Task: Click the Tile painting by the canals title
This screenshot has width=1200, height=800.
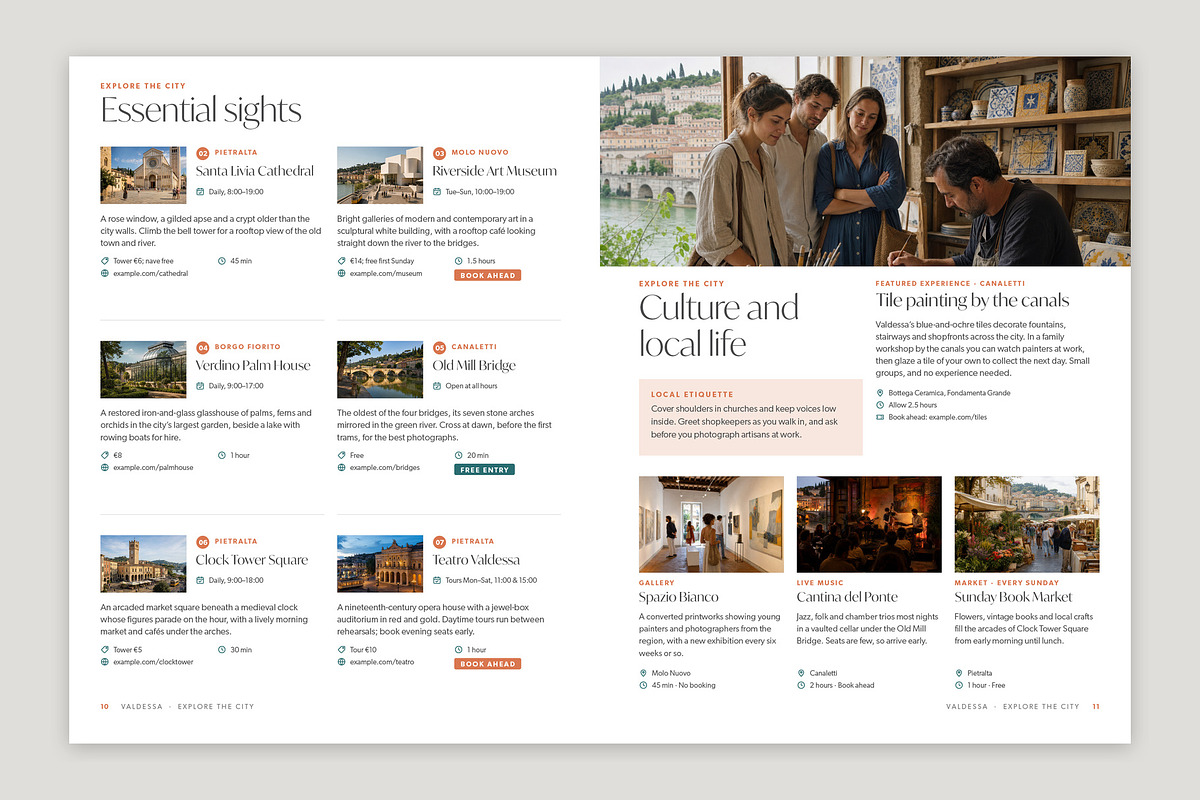Action: pos(973,300)
